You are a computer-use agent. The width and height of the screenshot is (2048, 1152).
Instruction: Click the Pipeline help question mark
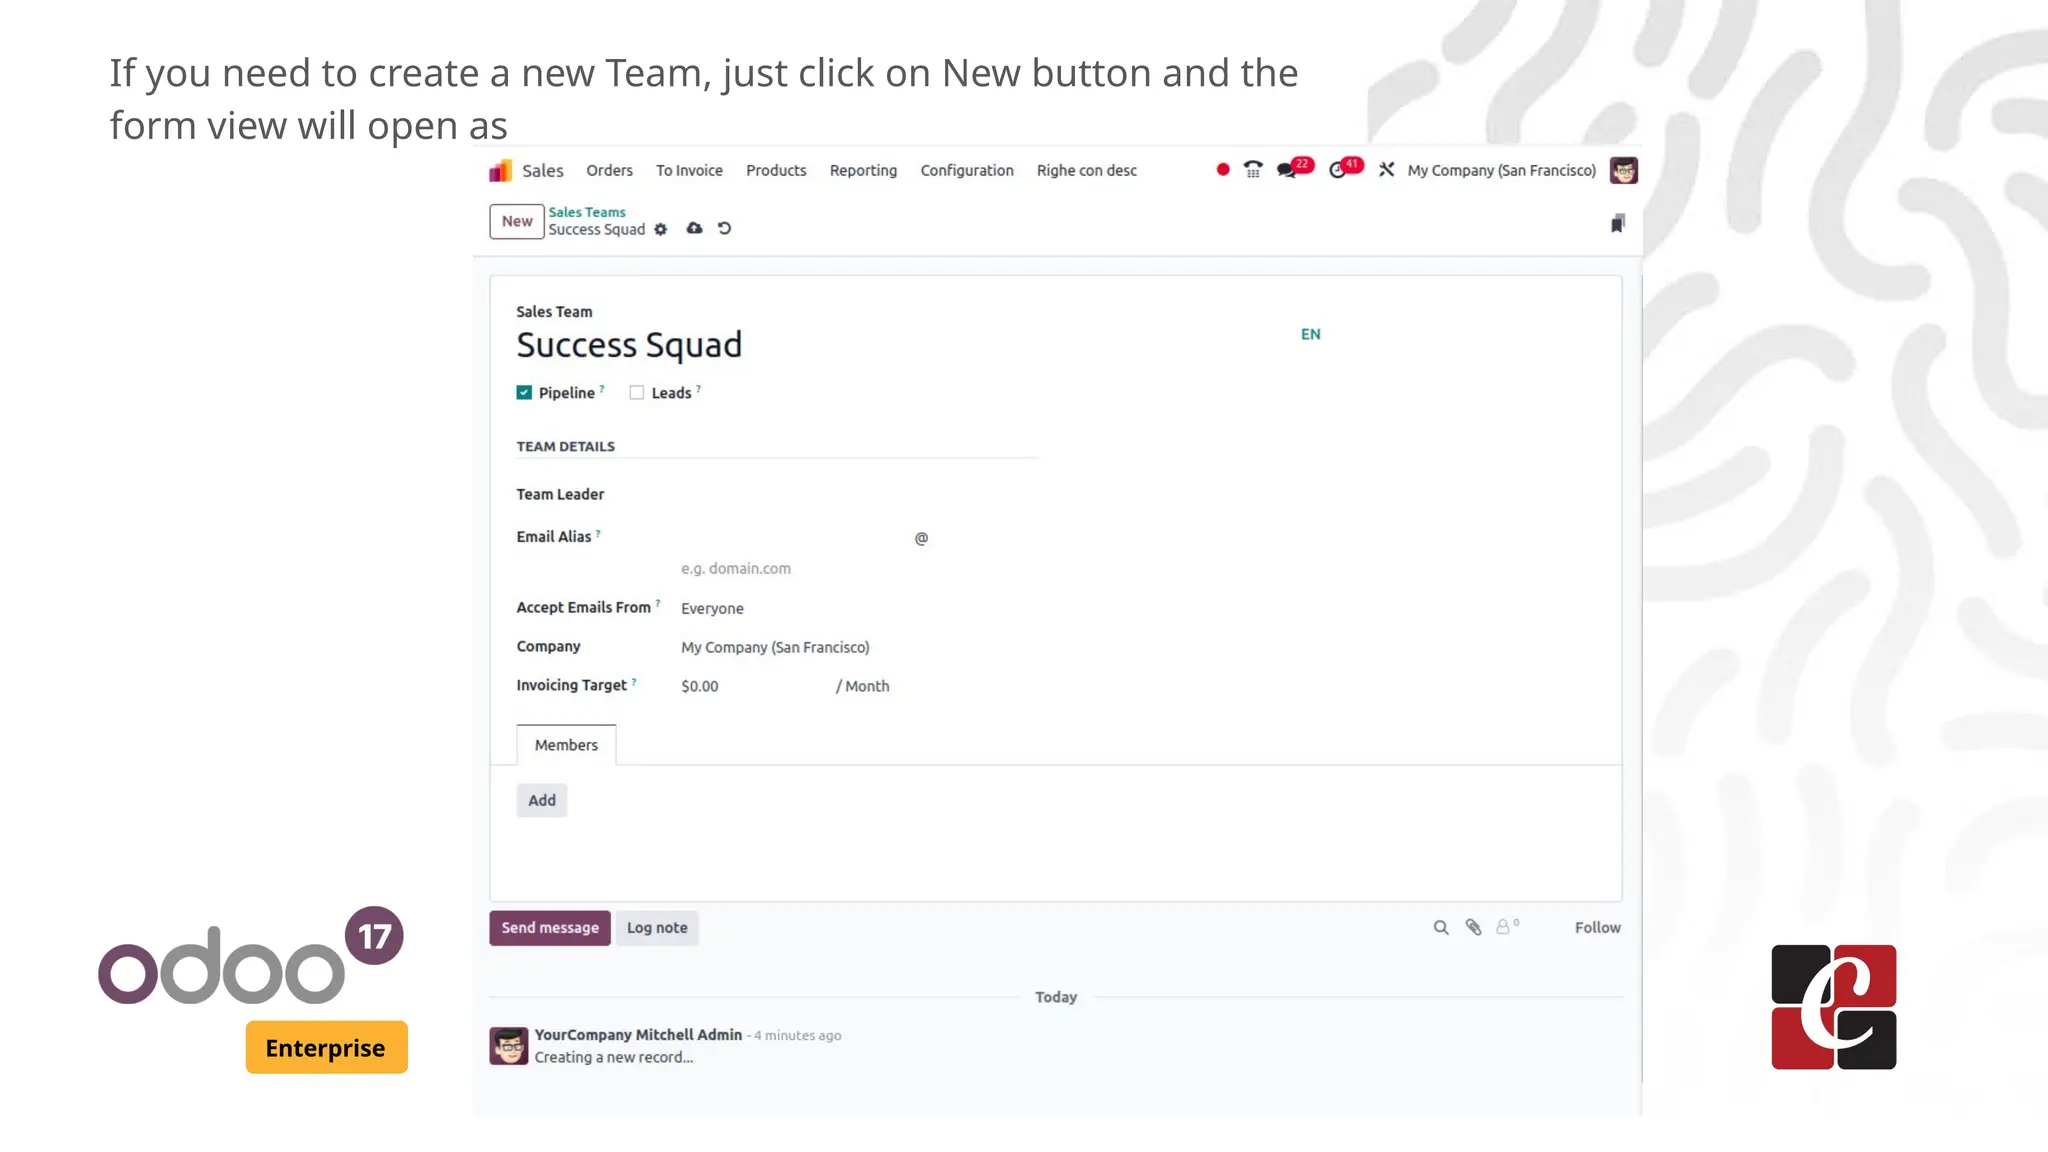[602, 389]
